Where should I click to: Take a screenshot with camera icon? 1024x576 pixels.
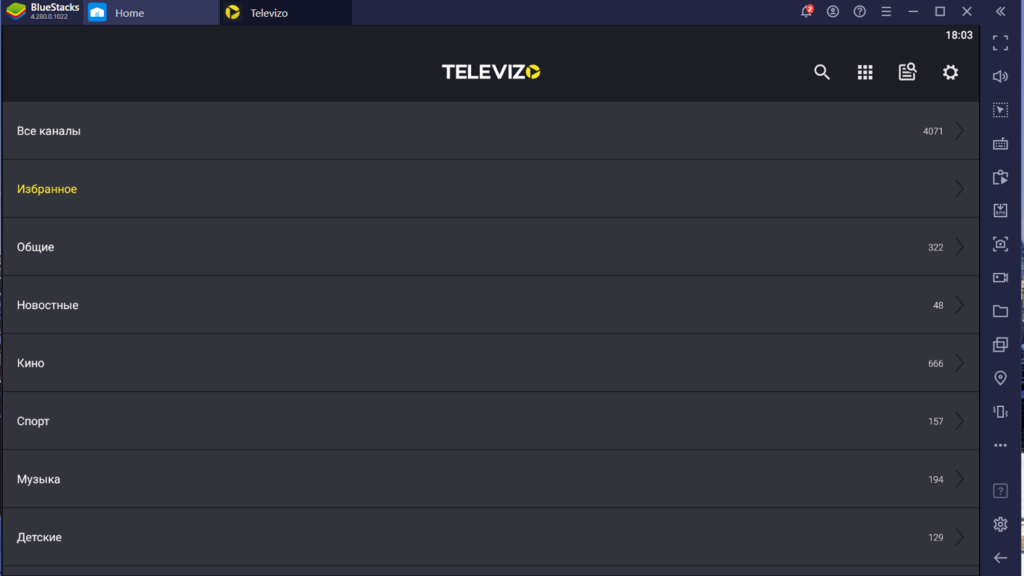pos(1000,244)
